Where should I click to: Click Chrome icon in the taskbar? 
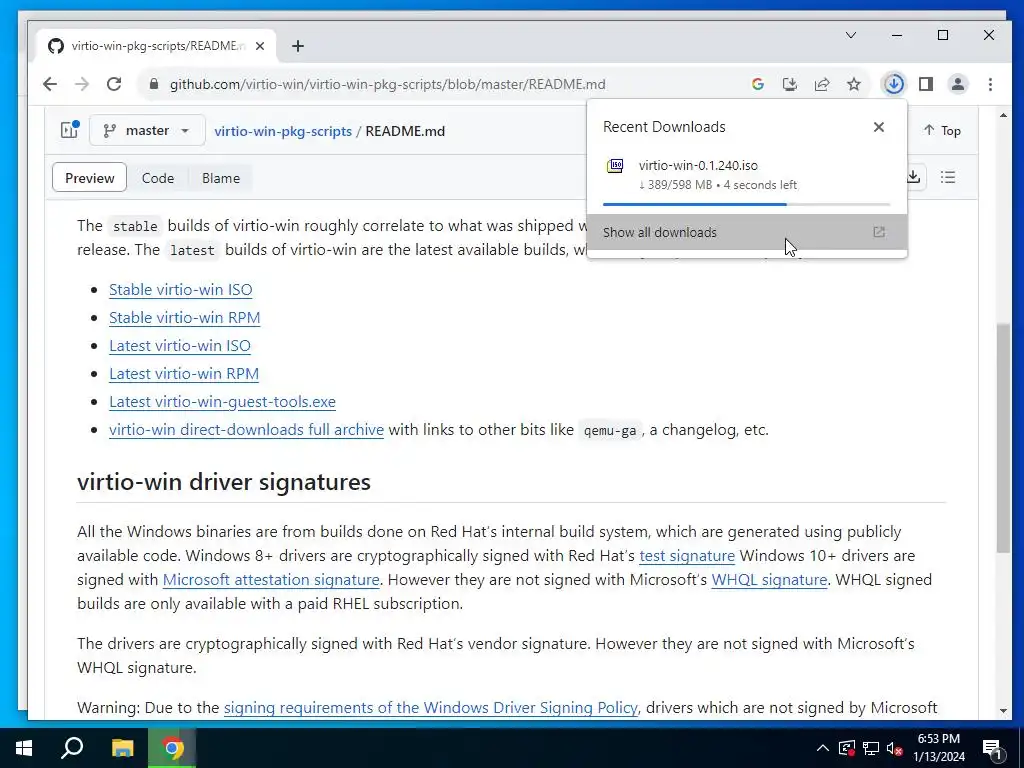[172, 748]
